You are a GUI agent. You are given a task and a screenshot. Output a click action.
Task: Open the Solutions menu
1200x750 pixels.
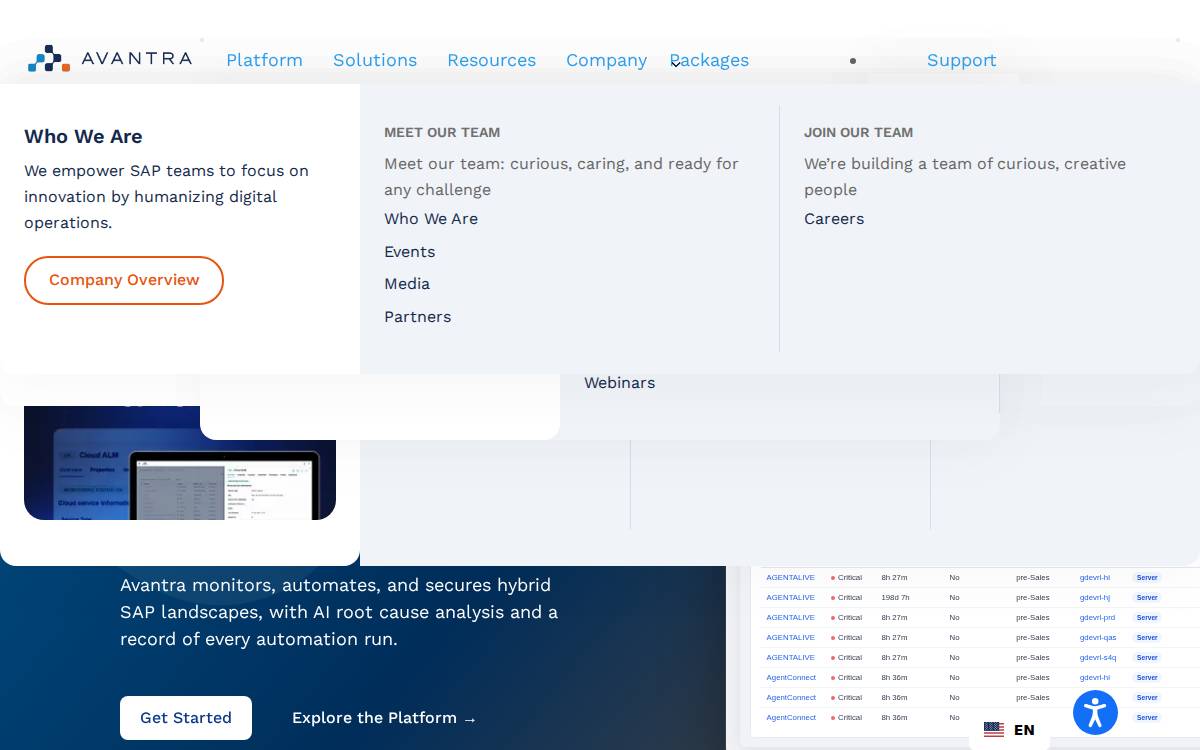[x=375, y=60]
